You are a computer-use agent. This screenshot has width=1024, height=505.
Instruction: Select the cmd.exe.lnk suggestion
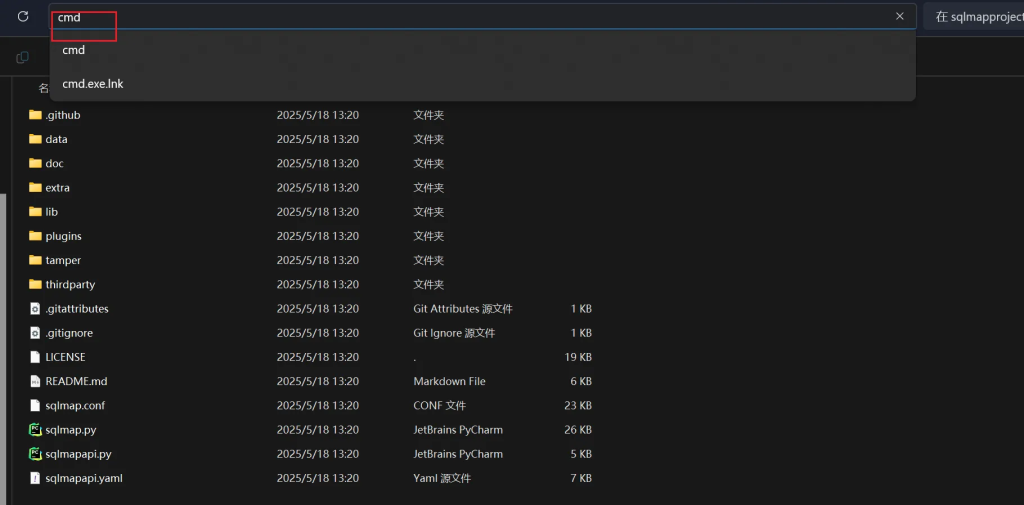coord(483,84)
